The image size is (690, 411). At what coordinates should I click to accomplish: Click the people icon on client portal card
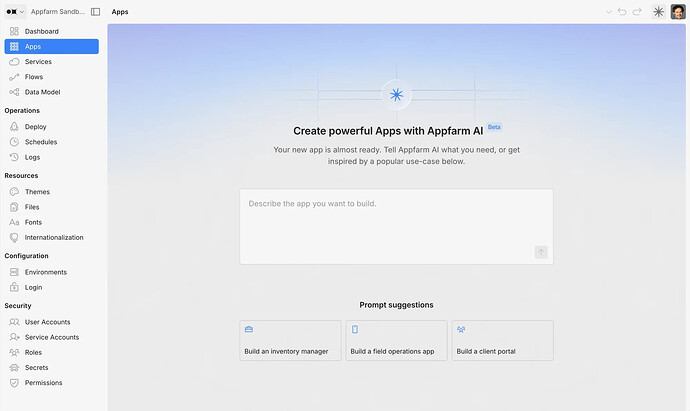tap(461, 329)
